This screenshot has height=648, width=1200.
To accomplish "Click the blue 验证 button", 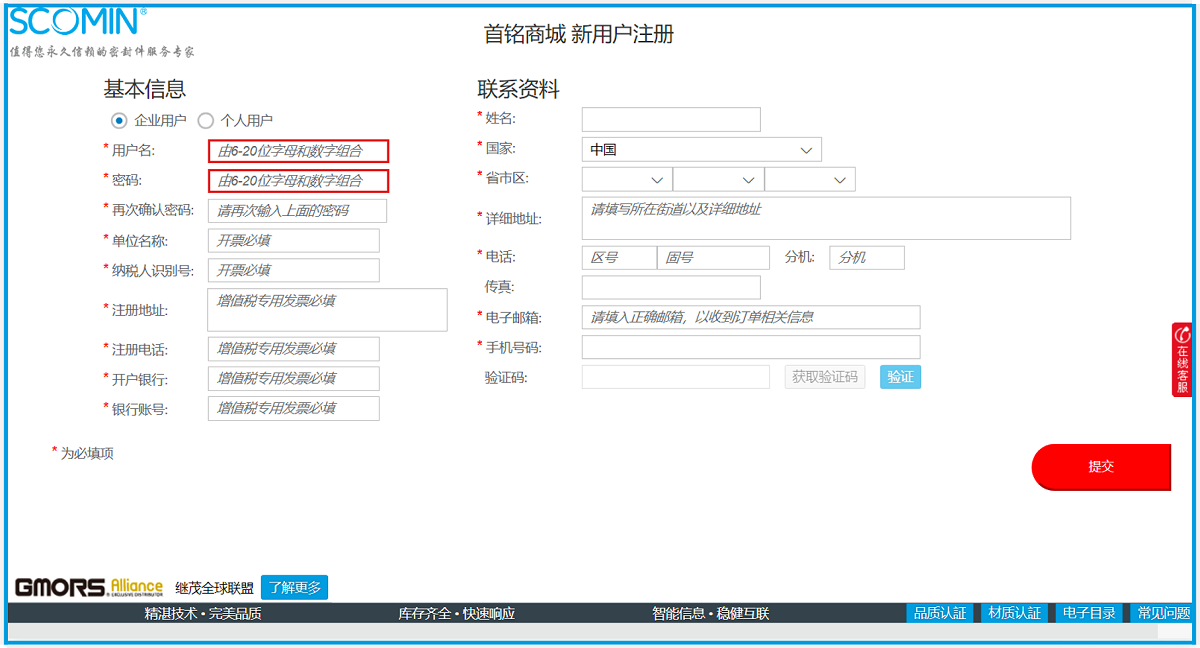I will pos(900,377).
